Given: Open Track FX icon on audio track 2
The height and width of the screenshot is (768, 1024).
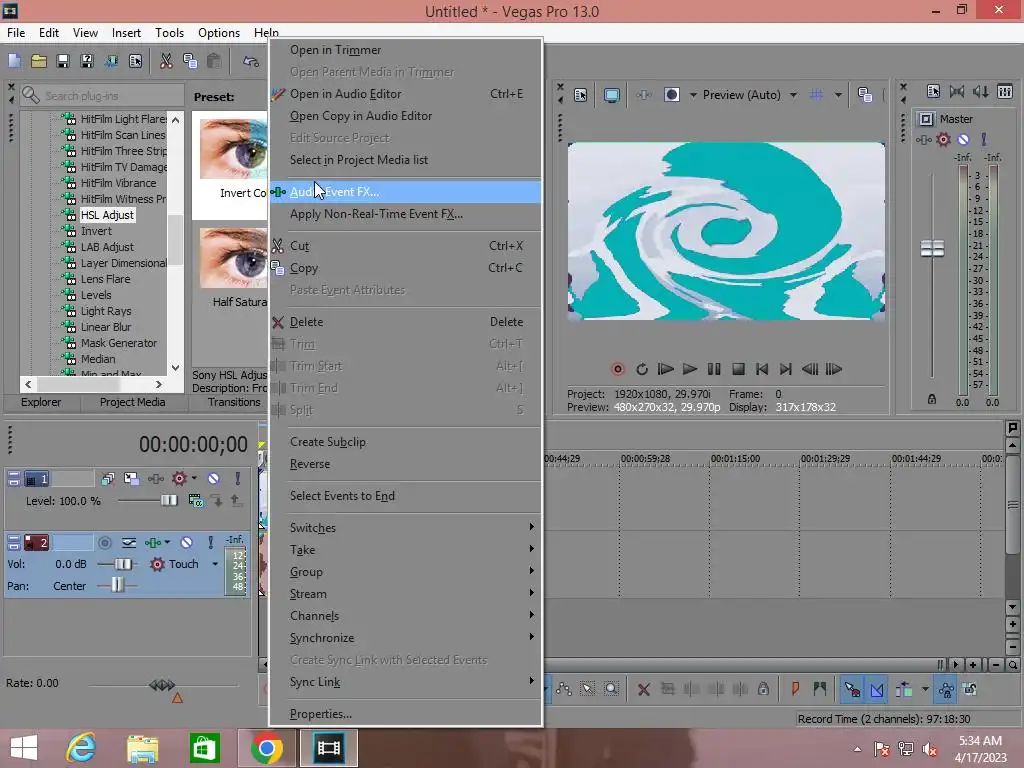Looking at the screenshot, I should tap(152, 543).
